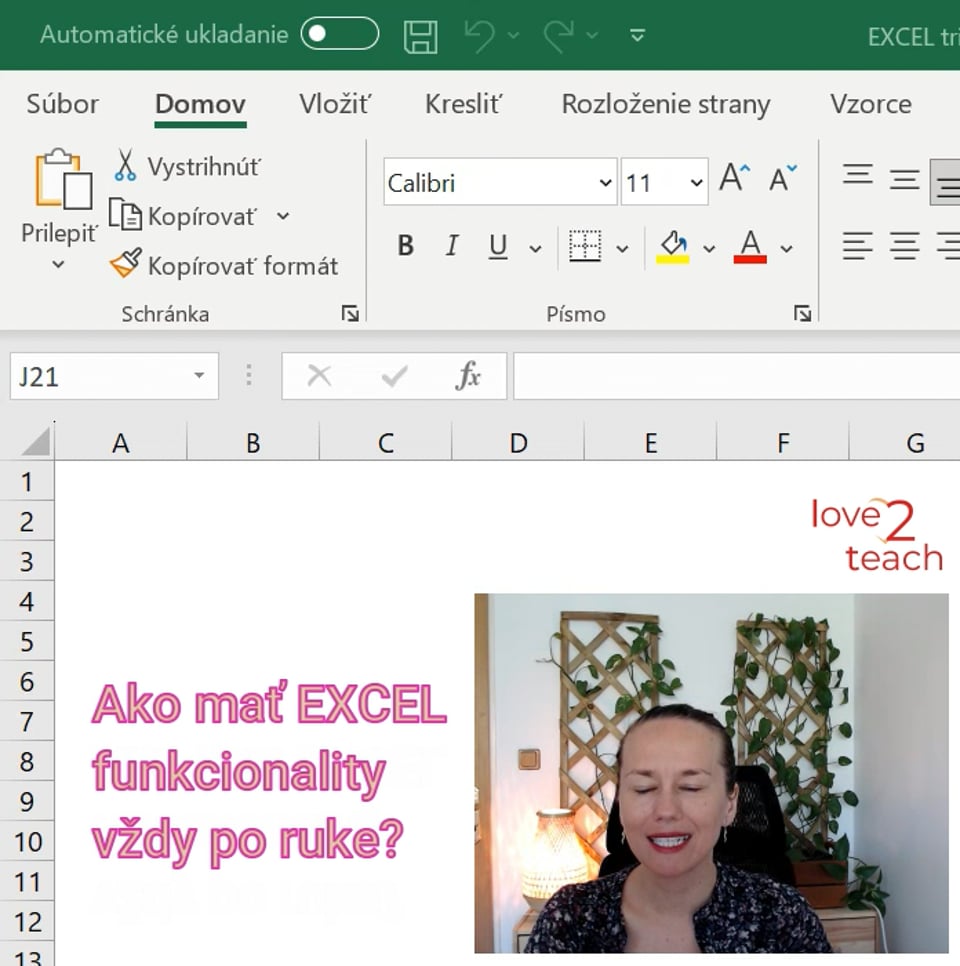Toggle the Automatické ukladanie switch
The image size is (960, 966).
(x=340, y=33)
